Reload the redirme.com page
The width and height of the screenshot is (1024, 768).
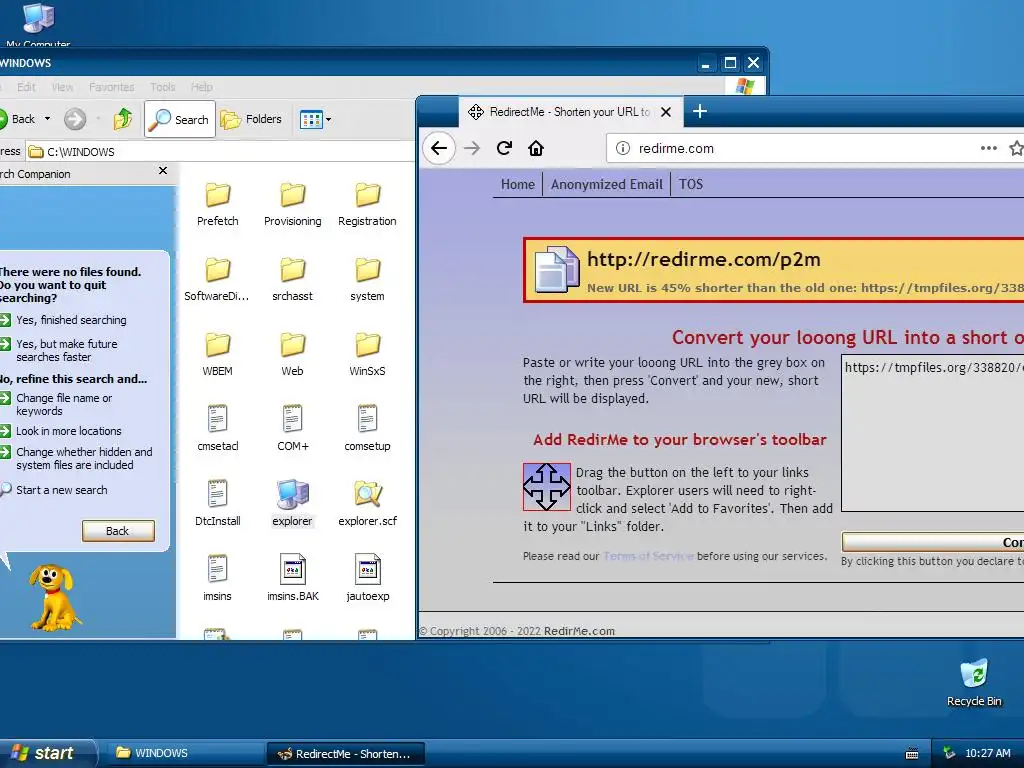(x=504, y=148)
